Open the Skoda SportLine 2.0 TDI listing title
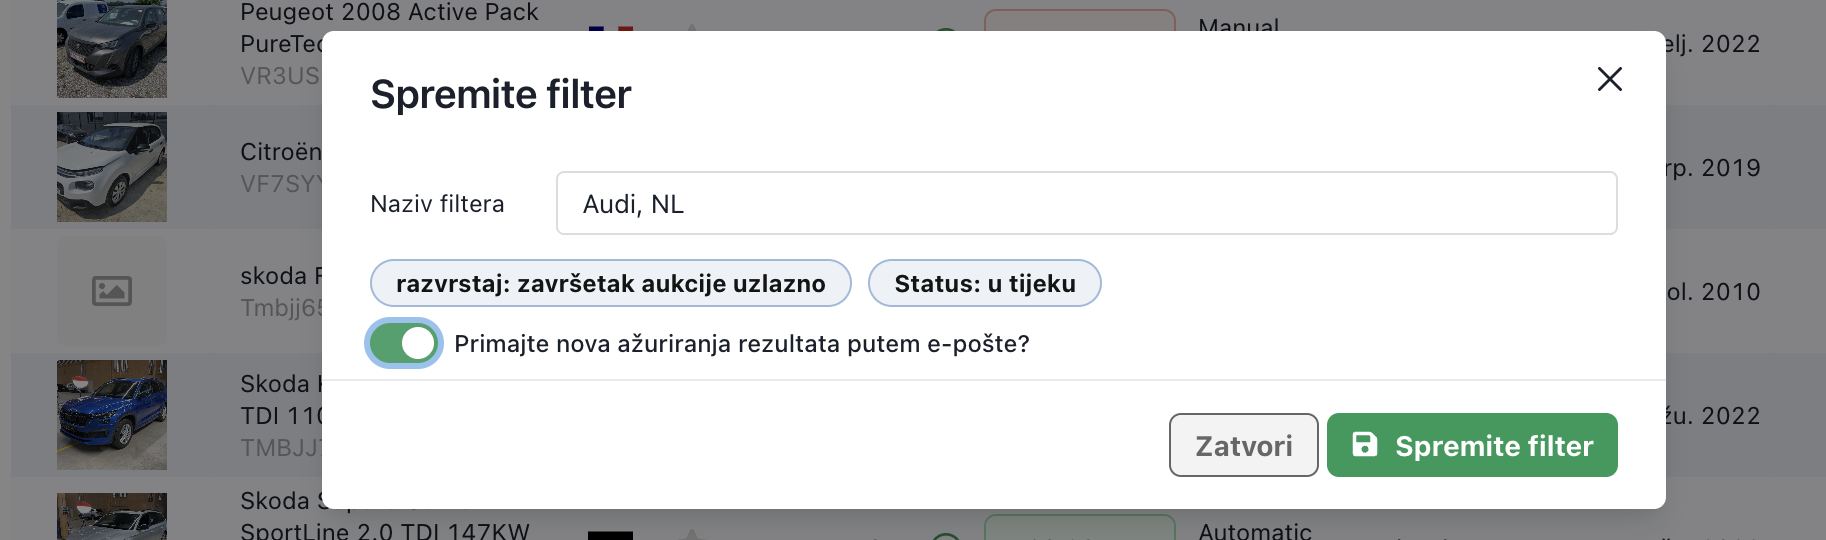Screen dimensions: 1826x540 [x=385, y=530]
